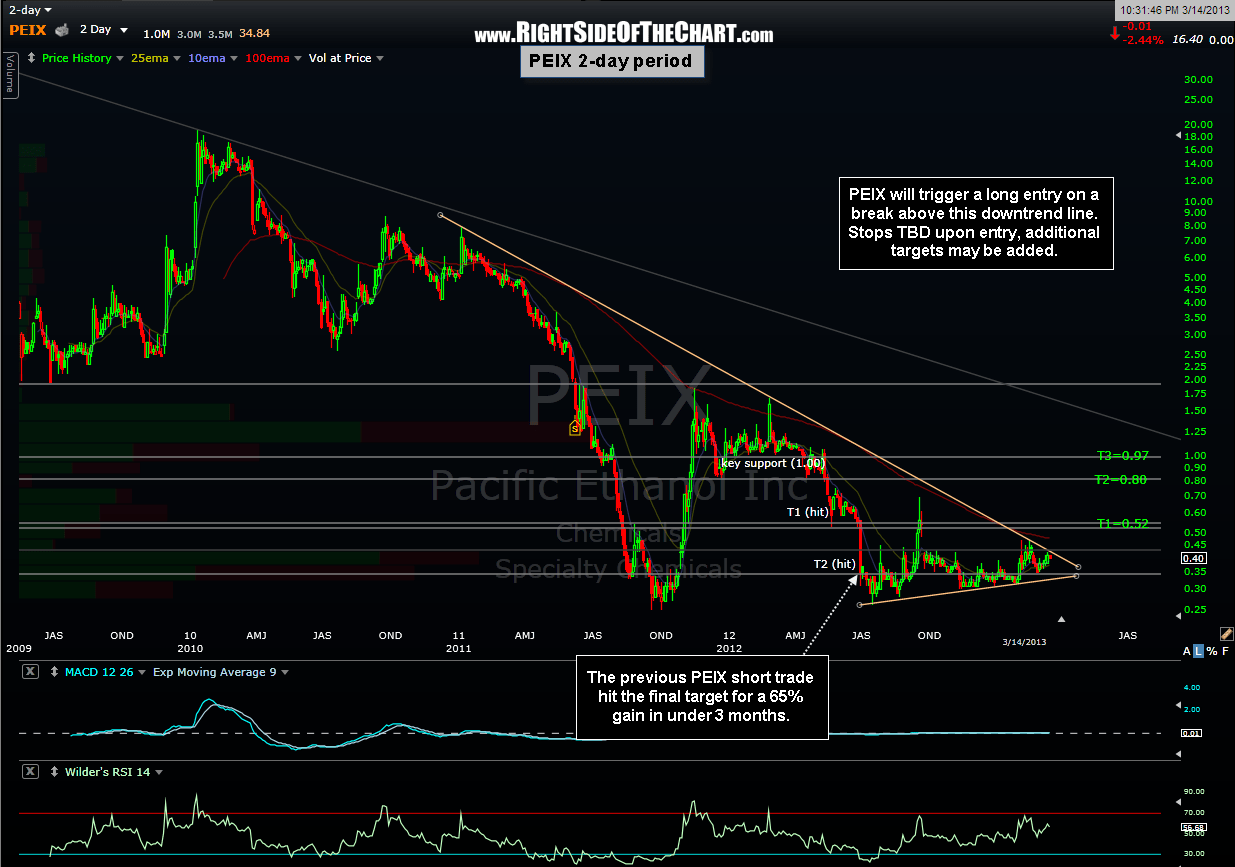Image resolution: width=1235 pixels, height=867 pixels.
Task: Open the Exp Moving Average 9 dropdown
Action: click(x=222, y=672)
